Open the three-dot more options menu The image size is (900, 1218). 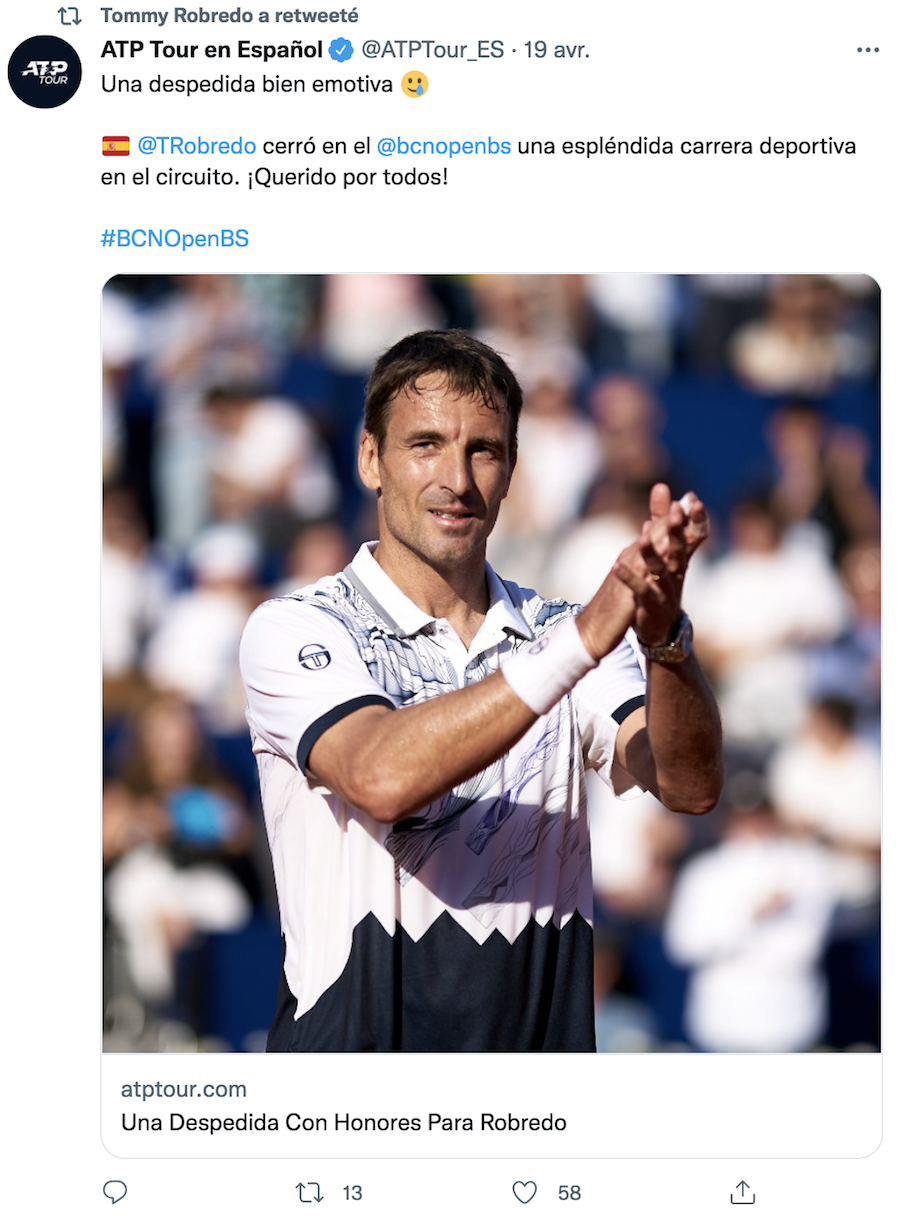click(868, 50)
